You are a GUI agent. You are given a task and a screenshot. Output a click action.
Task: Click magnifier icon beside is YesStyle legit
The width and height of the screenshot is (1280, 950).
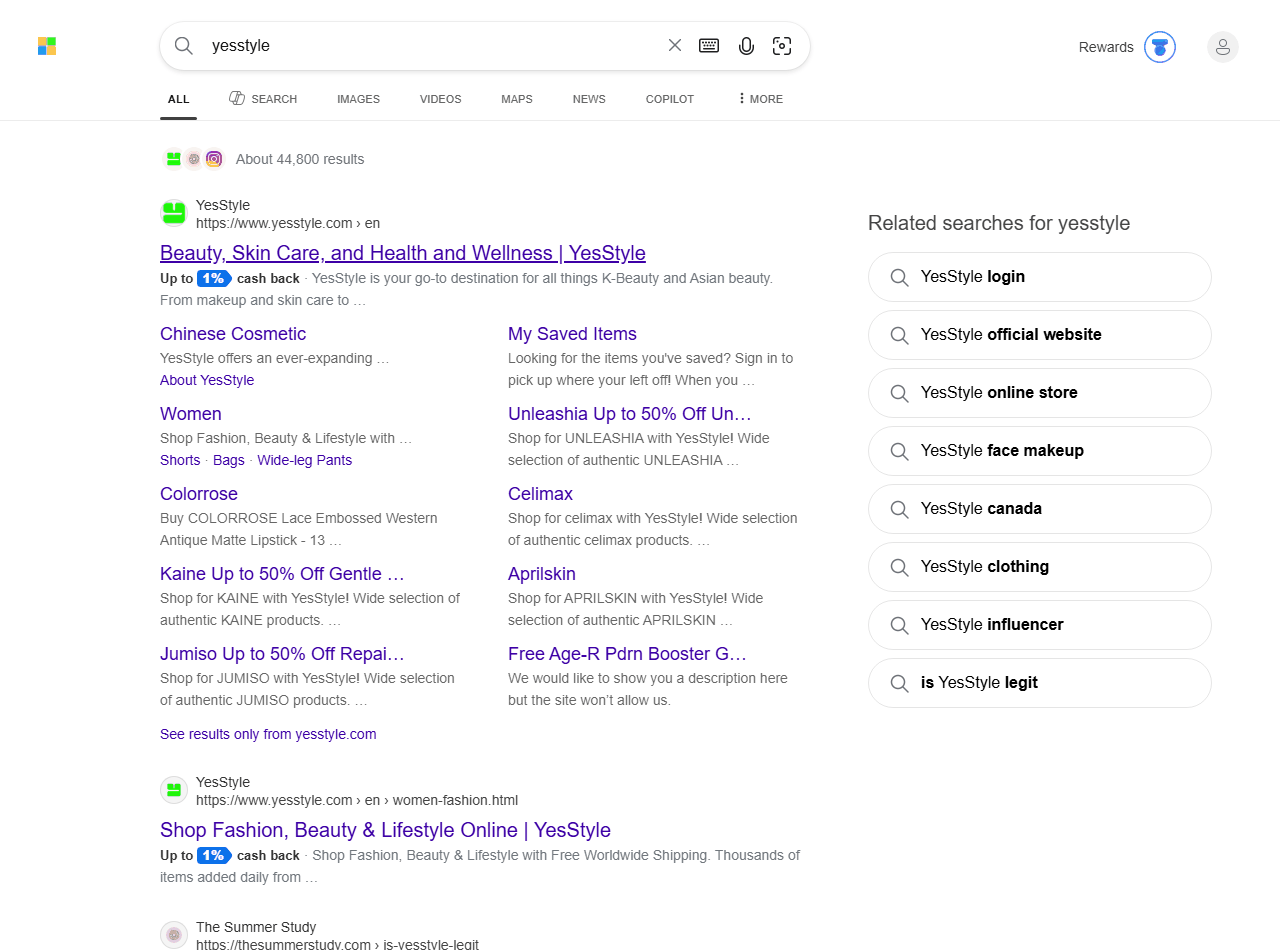(900, 683)
